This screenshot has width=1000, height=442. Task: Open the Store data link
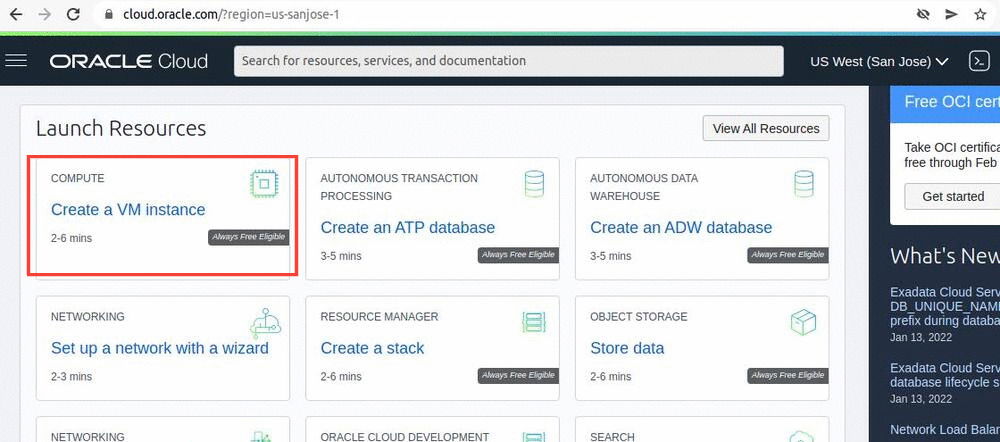click(627, 348)
